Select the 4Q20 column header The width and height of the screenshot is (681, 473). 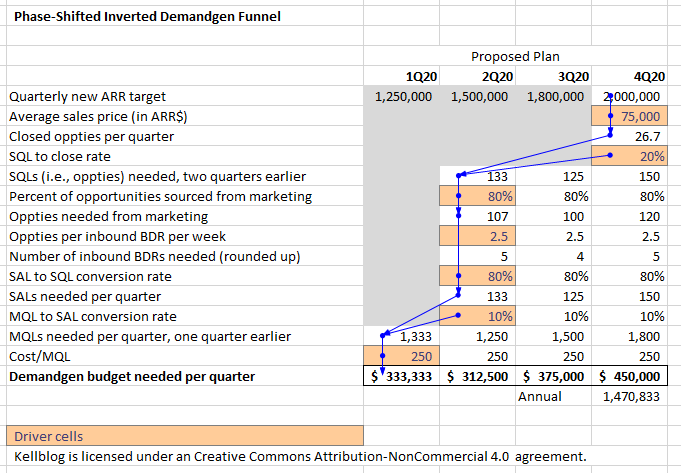click(x=629, y=76)
